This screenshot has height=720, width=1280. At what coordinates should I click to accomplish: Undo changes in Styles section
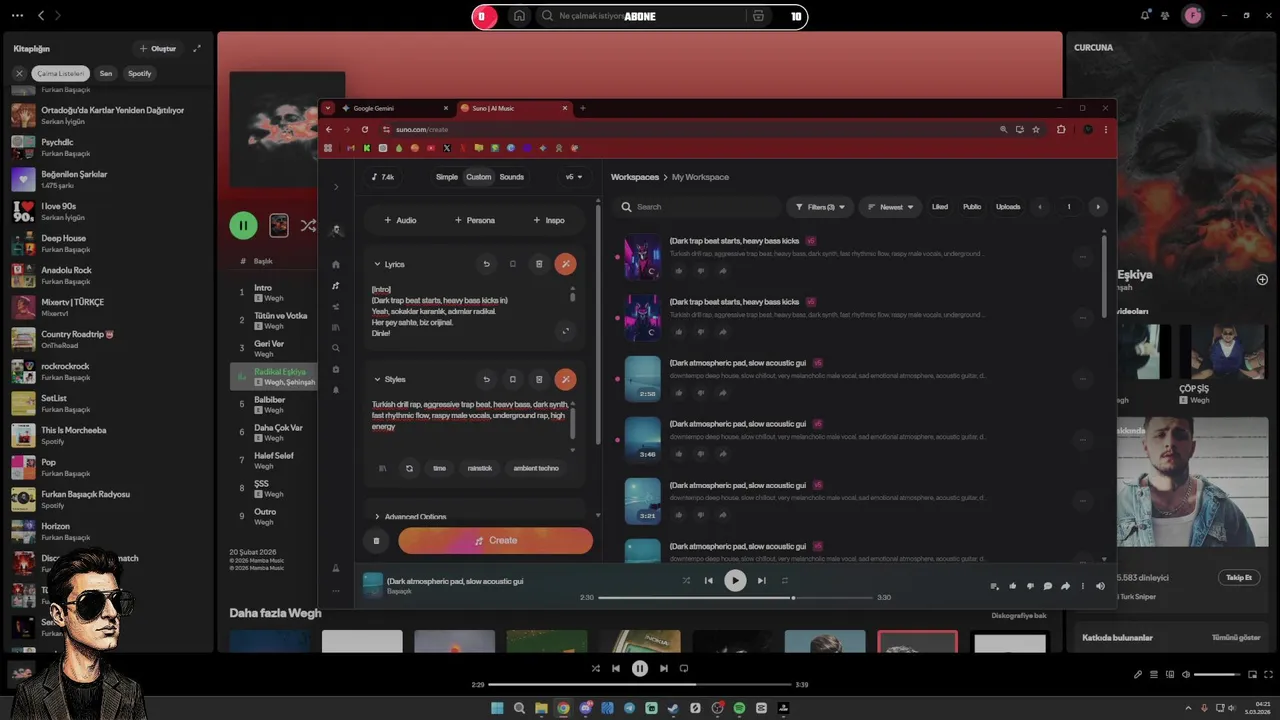pos(487,379)
